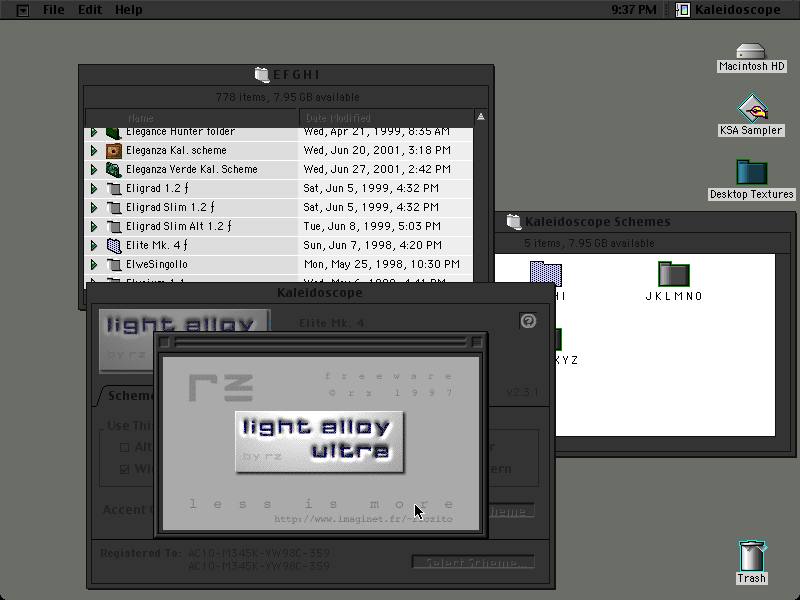The width and height of the screenshot is (800, 600).
Task: Click the E F G H I window title bar
Action: [286, 74]
